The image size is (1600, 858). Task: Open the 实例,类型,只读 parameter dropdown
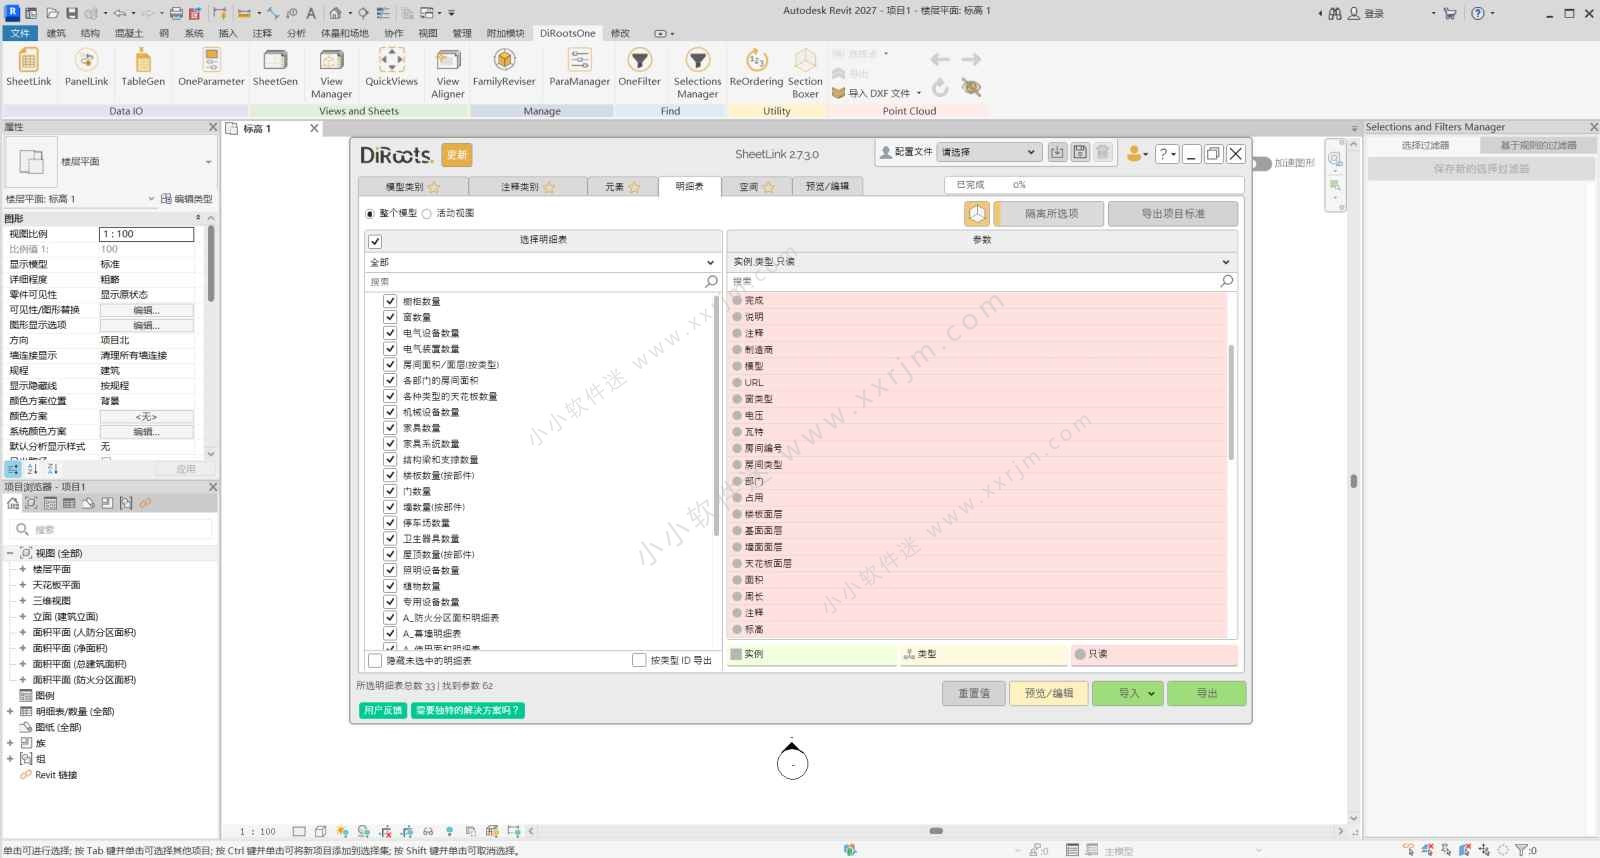982,262
